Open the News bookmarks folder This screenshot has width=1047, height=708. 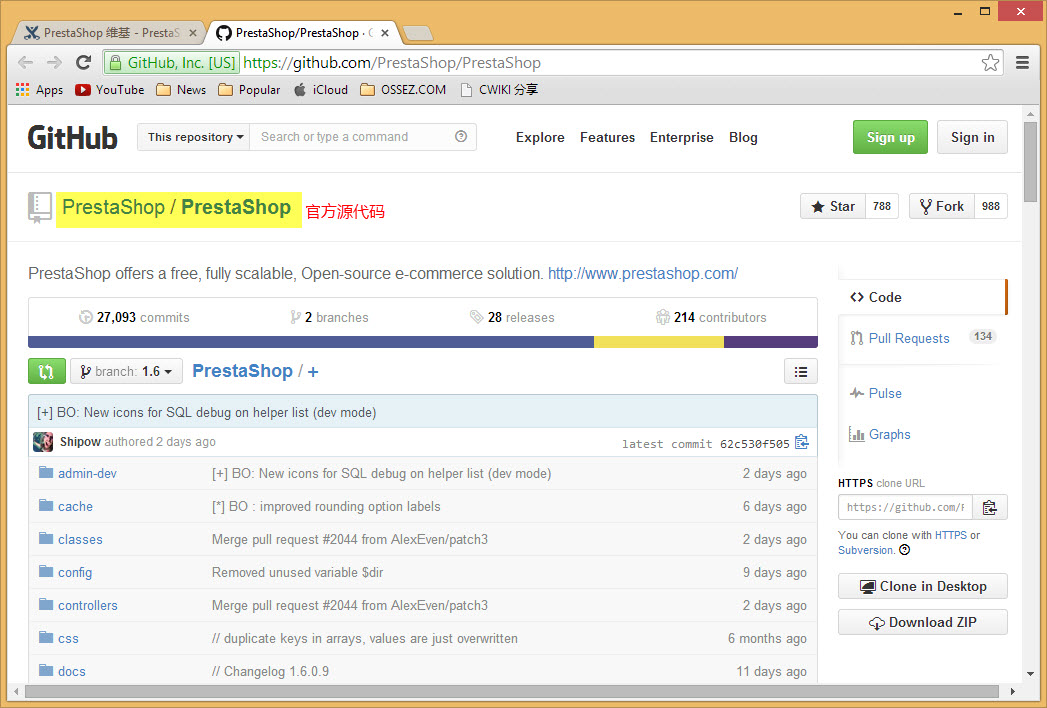[181, 90]
